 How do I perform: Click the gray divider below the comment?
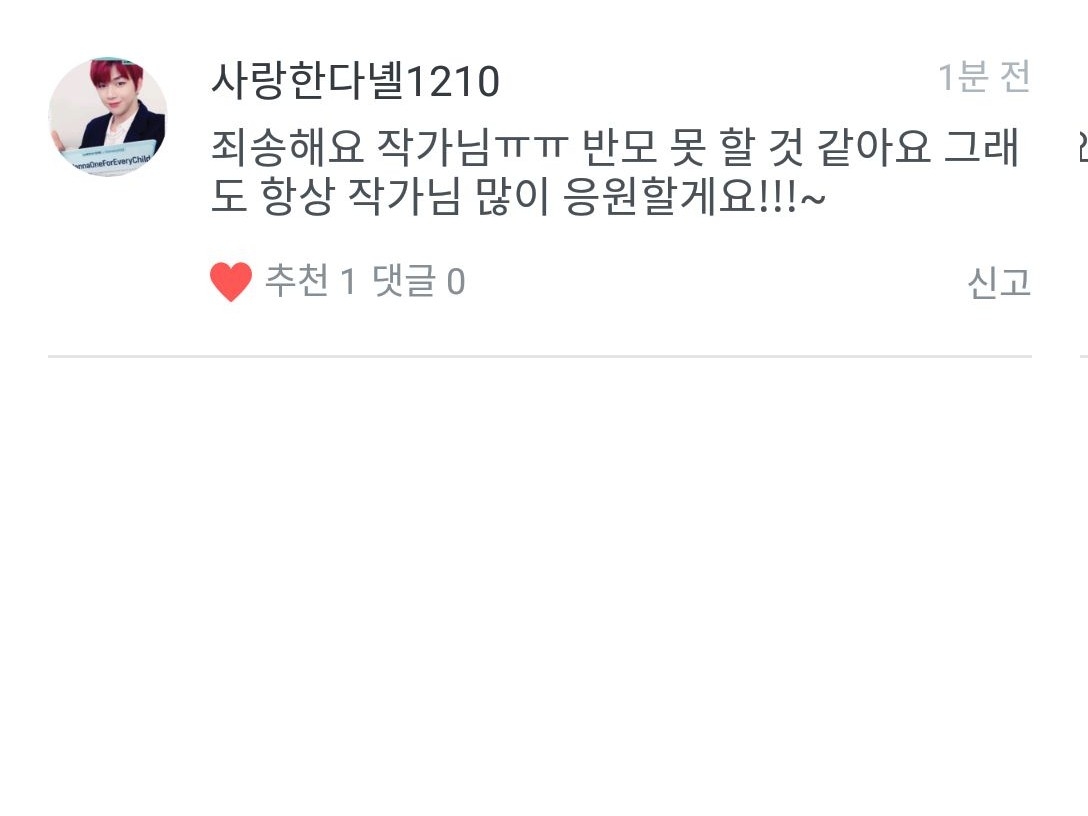pyautogui.click(x=540, y=357)
